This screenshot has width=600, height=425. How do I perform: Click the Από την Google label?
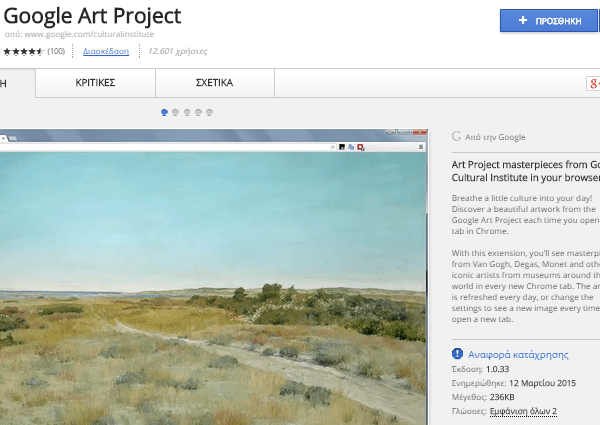tap(495, 137)
